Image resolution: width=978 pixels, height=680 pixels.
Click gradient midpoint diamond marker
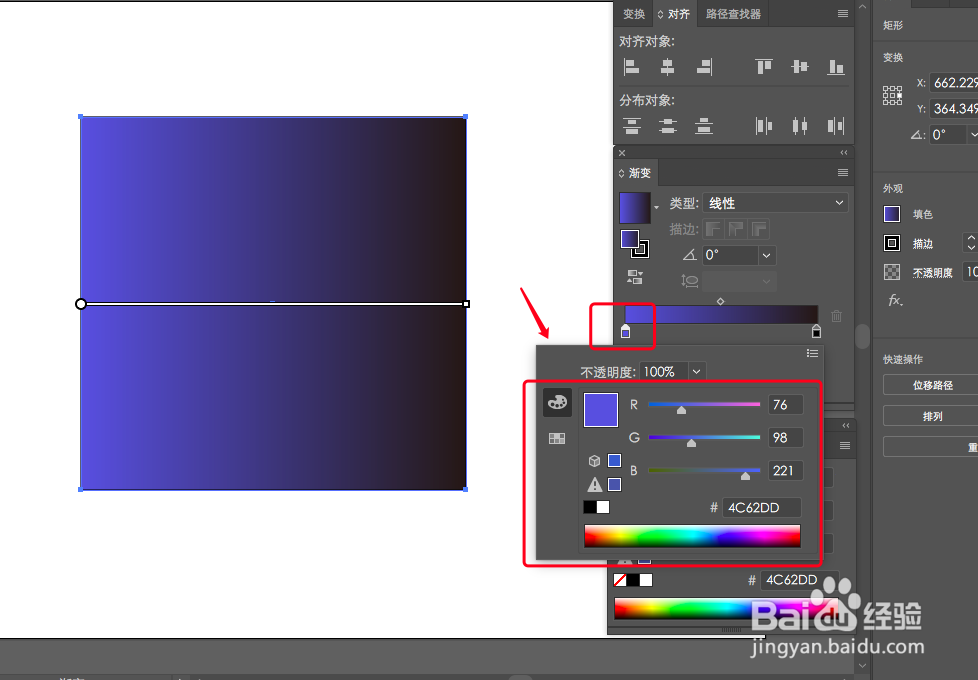tap(720, 301)
